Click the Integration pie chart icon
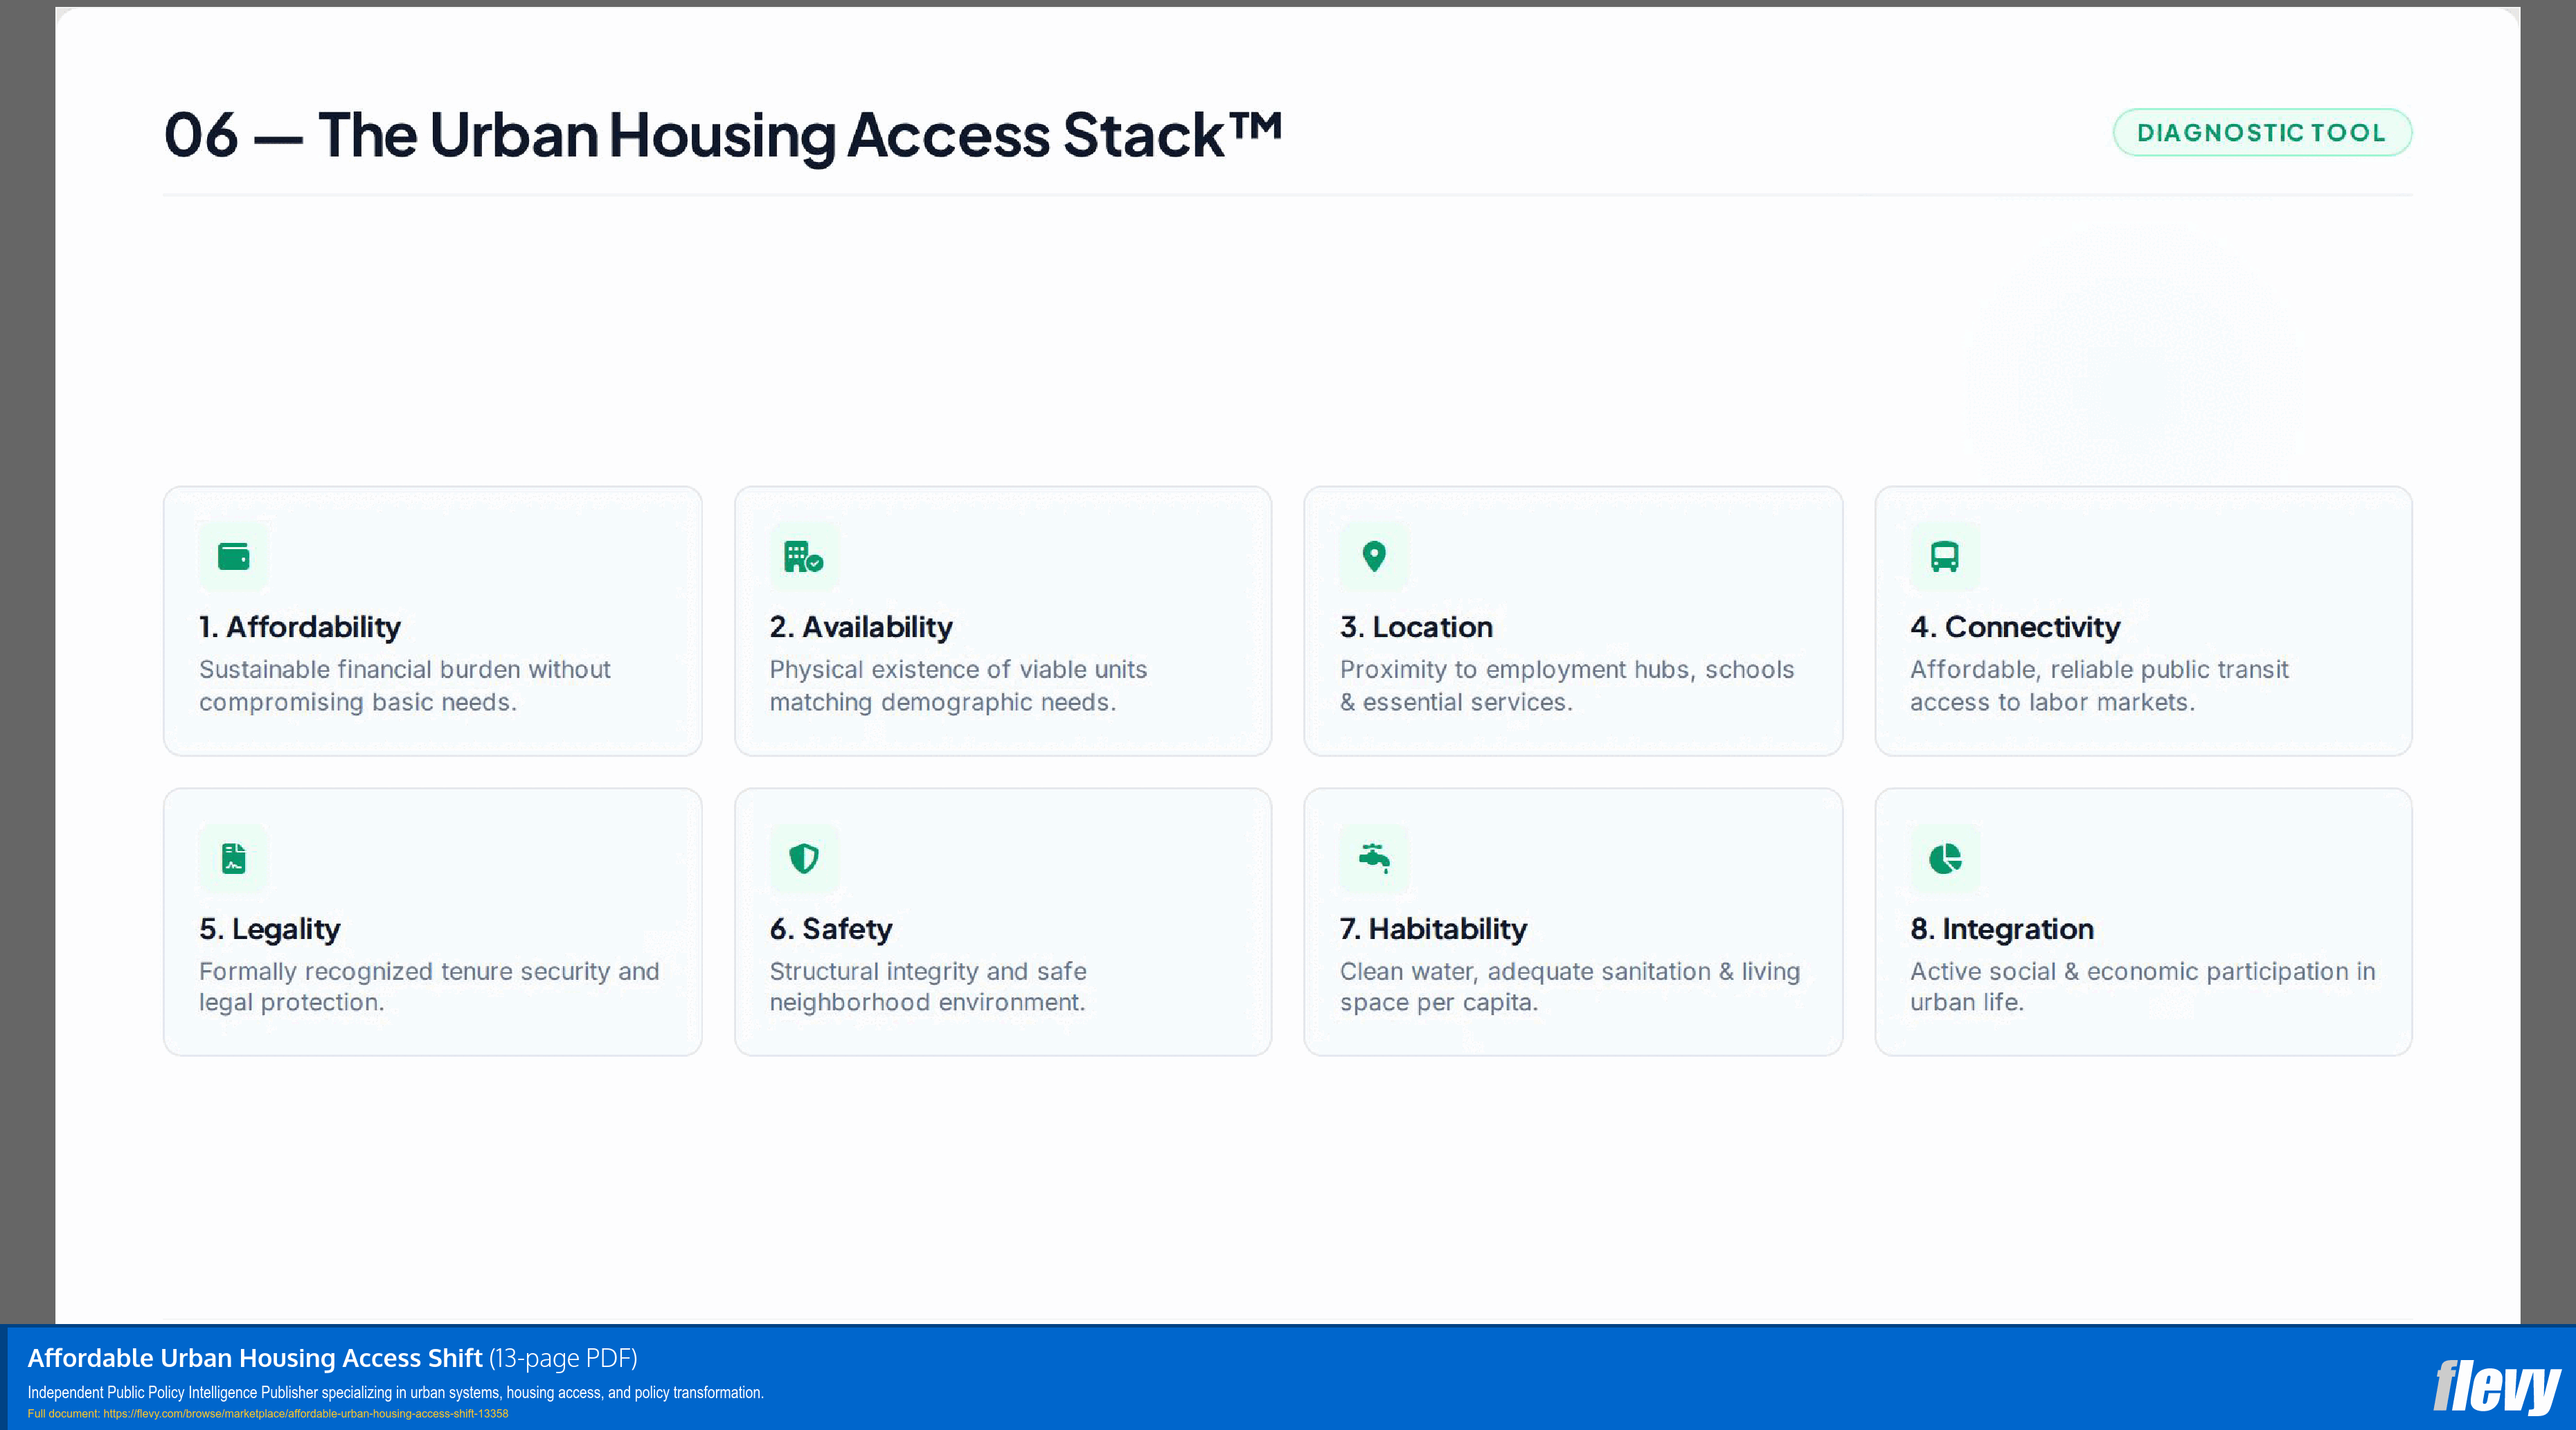The image size is (2576, 1430). coord(1944,858)
